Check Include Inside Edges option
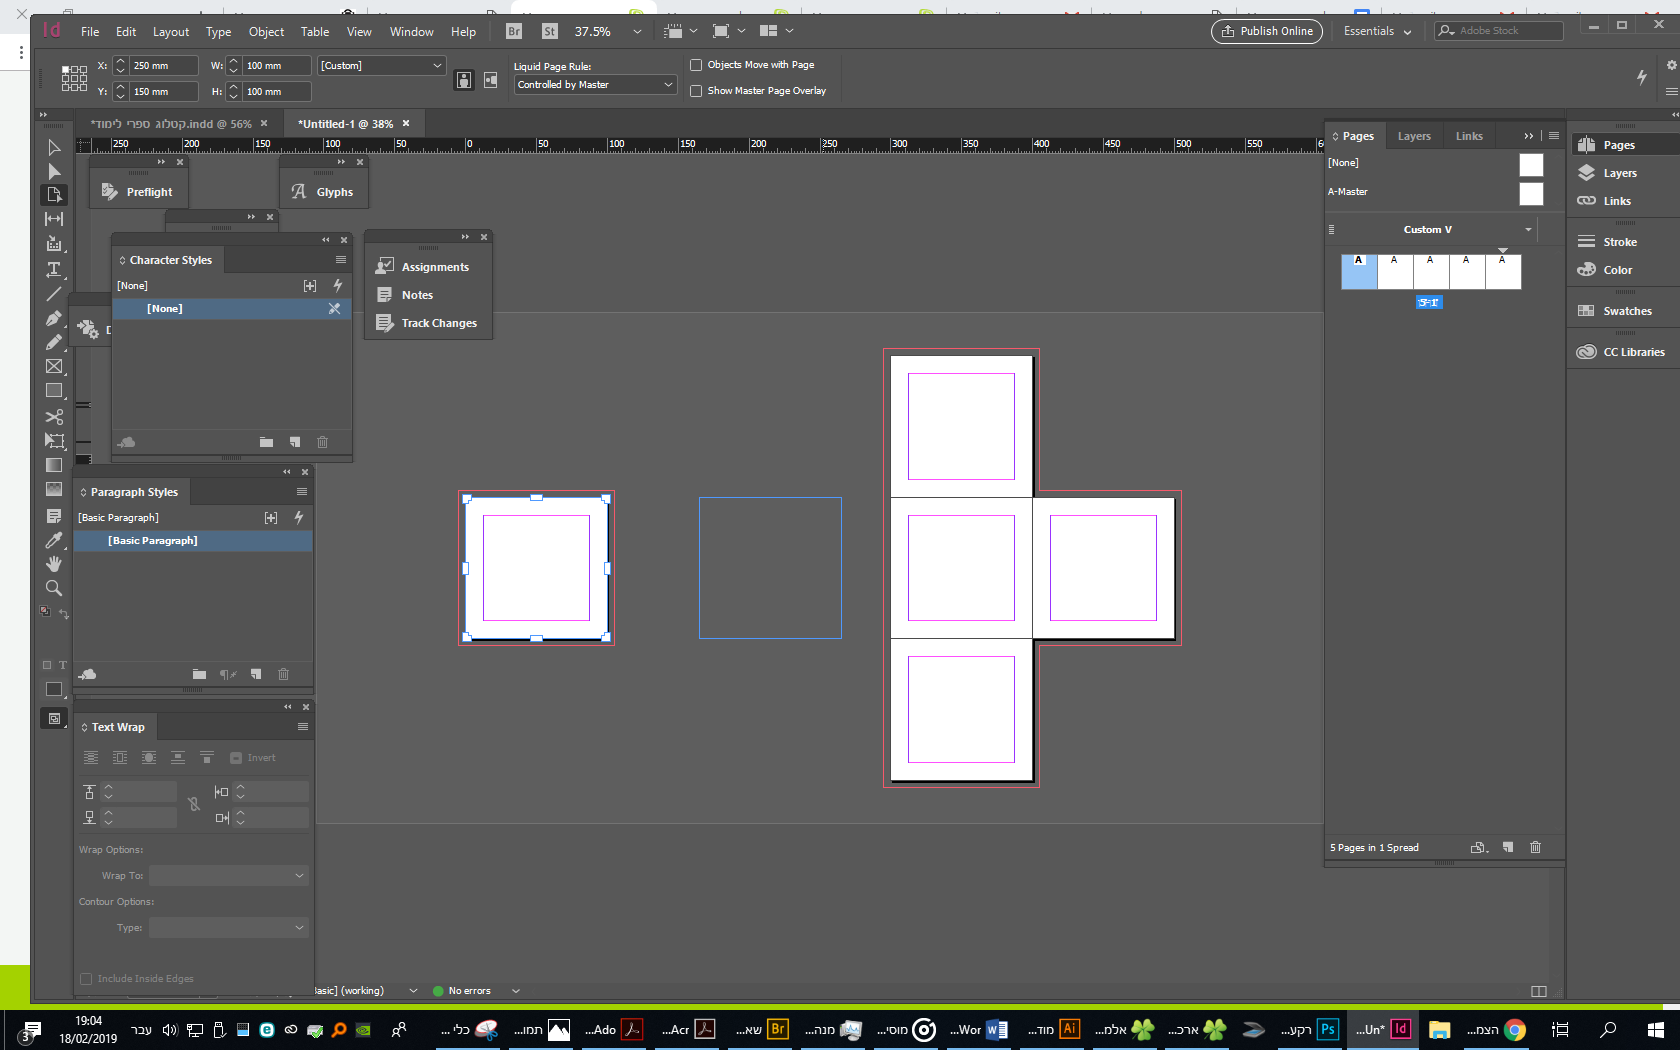The image size is (1680, 1050). [x=86, y=979]
